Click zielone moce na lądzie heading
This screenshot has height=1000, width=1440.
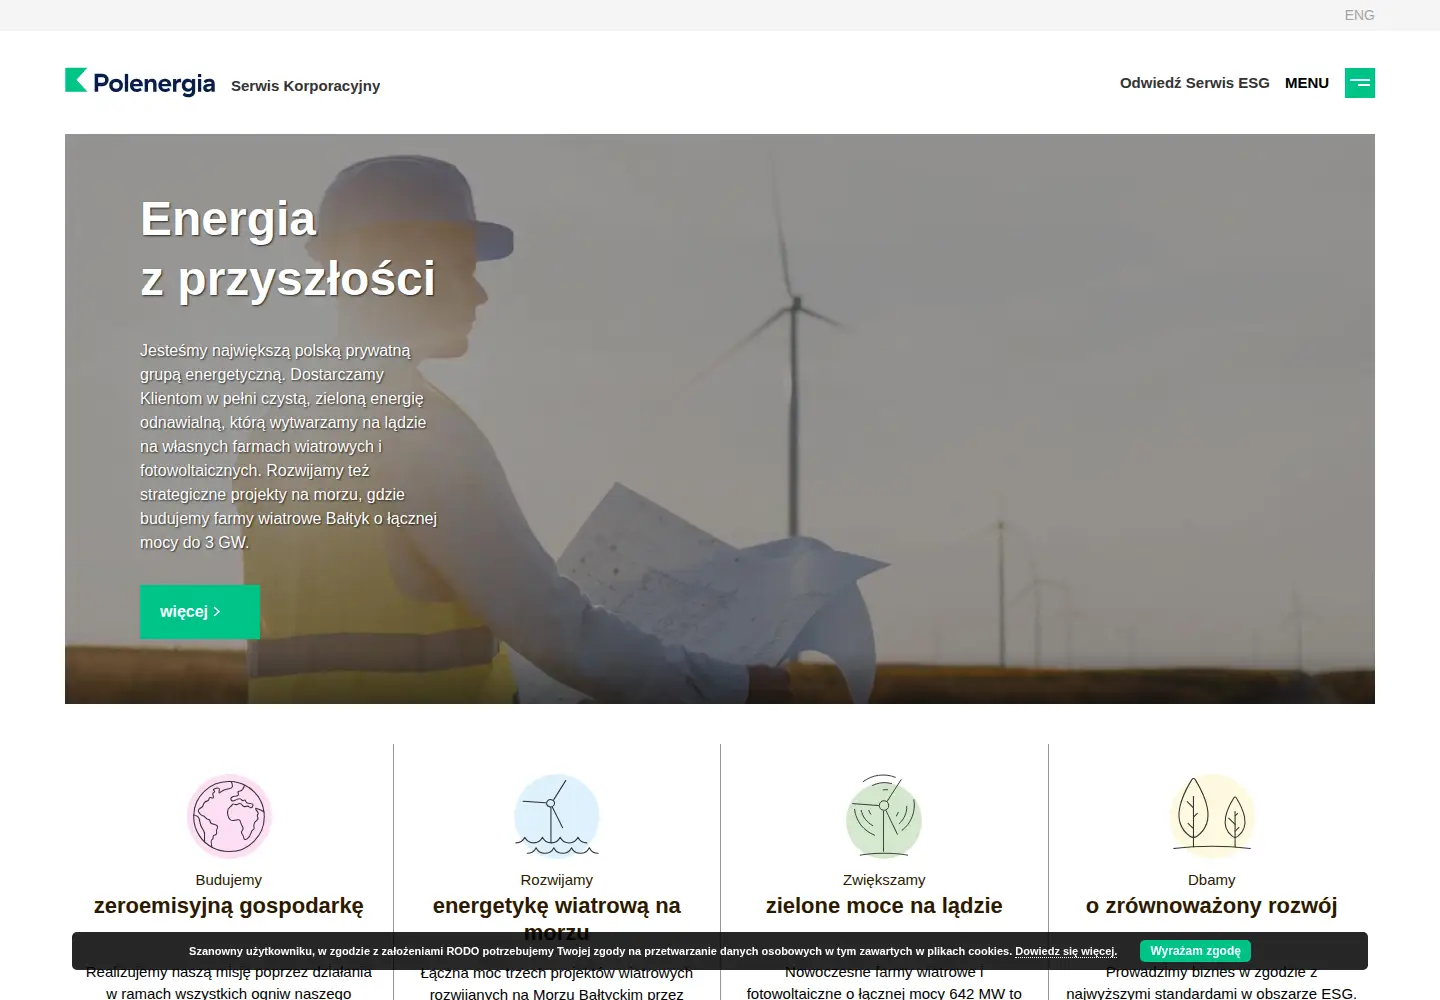point(884,905)
